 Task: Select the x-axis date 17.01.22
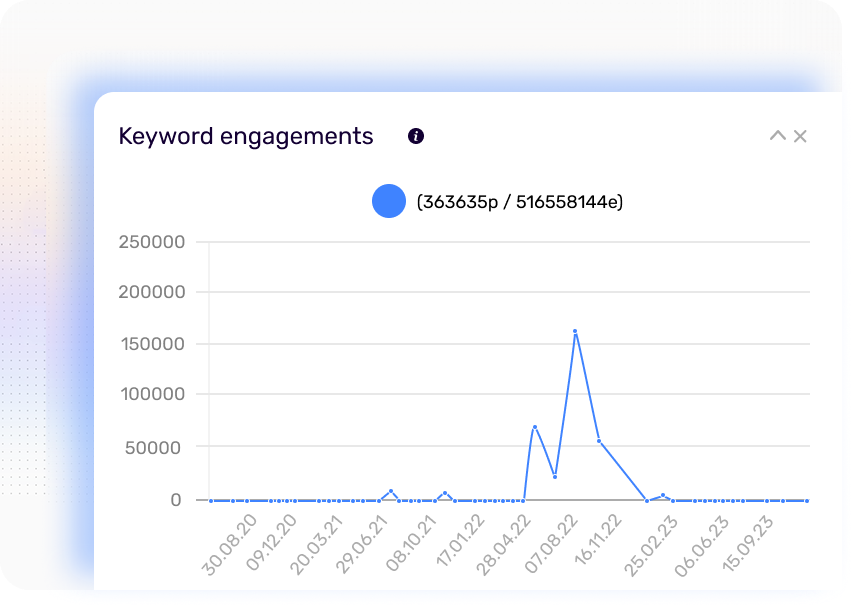coord(461,541)
